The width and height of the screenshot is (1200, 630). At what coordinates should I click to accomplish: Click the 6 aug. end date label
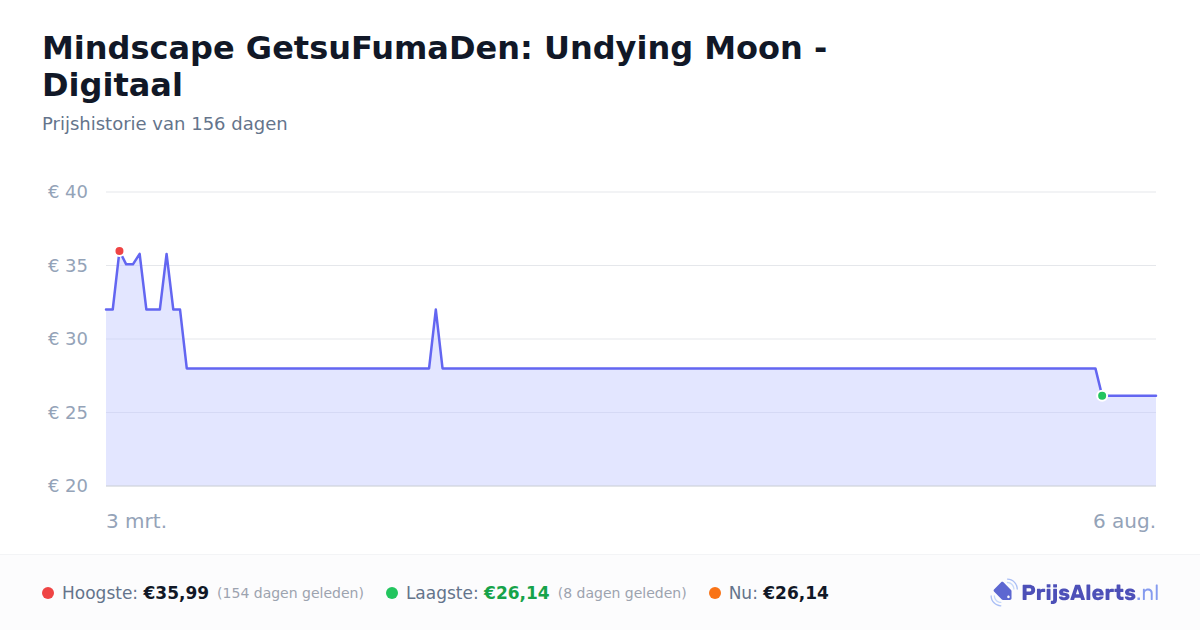point(1124,521)
